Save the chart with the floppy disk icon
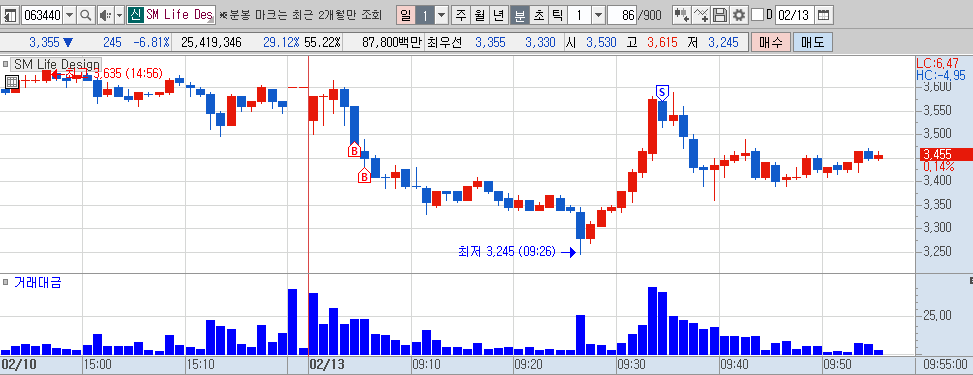The width and height of the screenshot is (973, 375). point(720,14)
